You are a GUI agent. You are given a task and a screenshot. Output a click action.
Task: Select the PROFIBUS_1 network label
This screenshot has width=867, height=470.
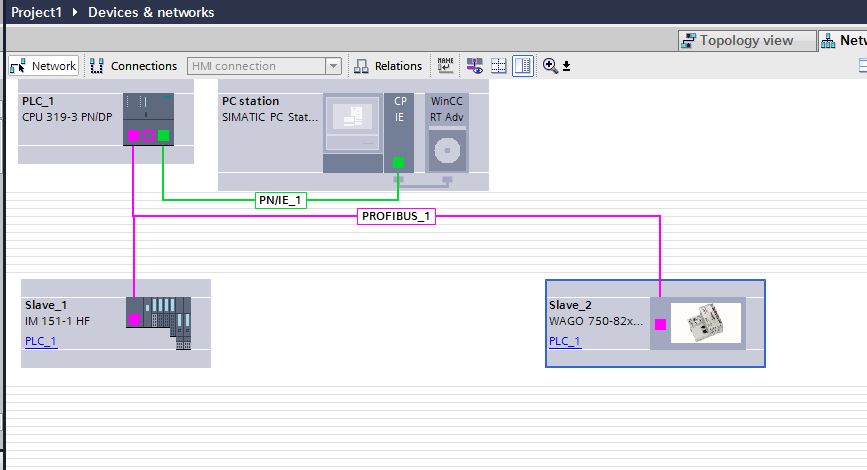(396, 216)
